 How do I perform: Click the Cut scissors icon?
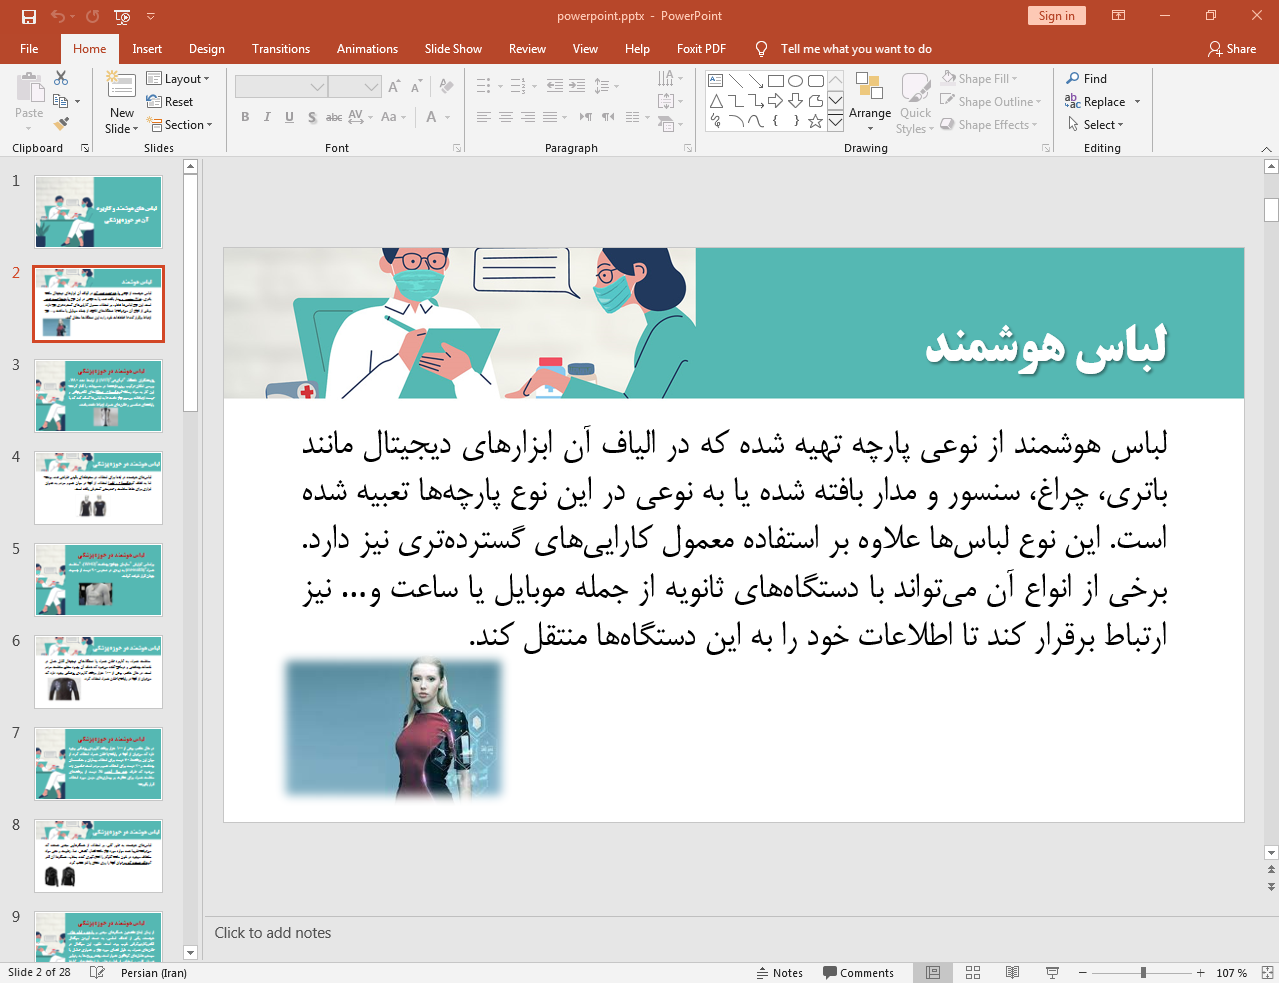[61, 78]
